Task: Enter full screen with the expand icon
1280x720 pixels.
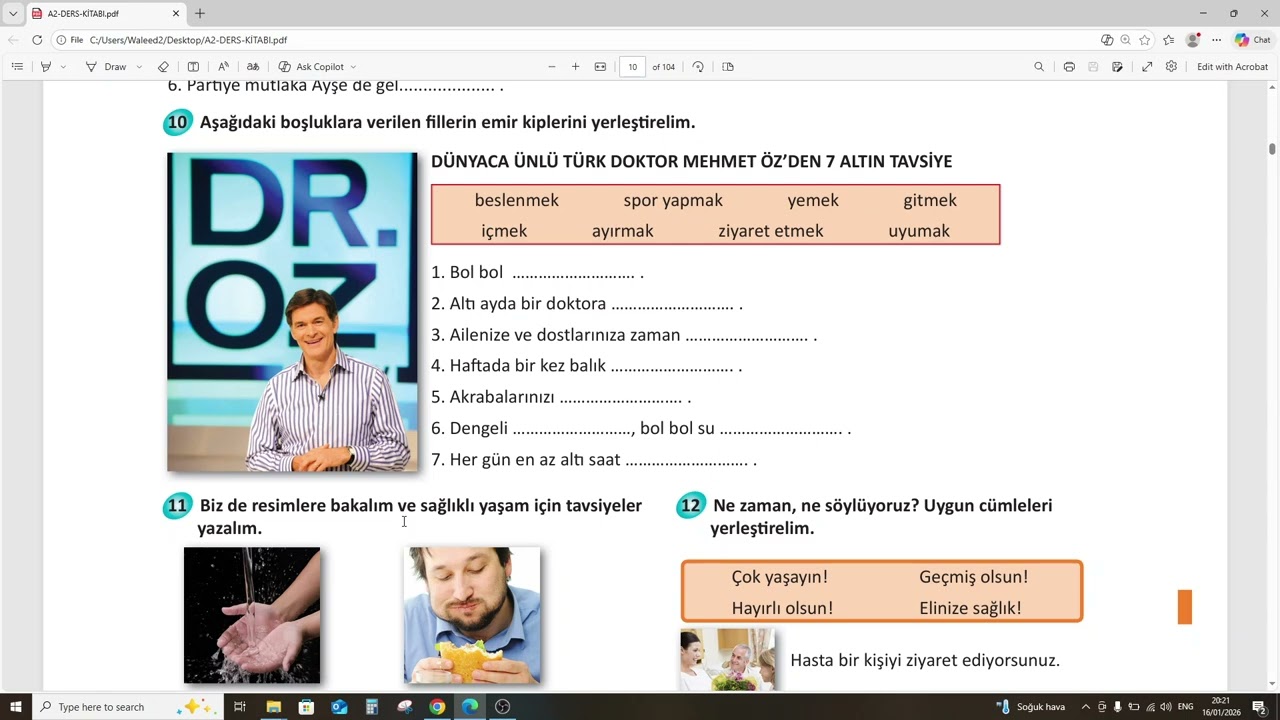Action: (x=1147, y=67)
